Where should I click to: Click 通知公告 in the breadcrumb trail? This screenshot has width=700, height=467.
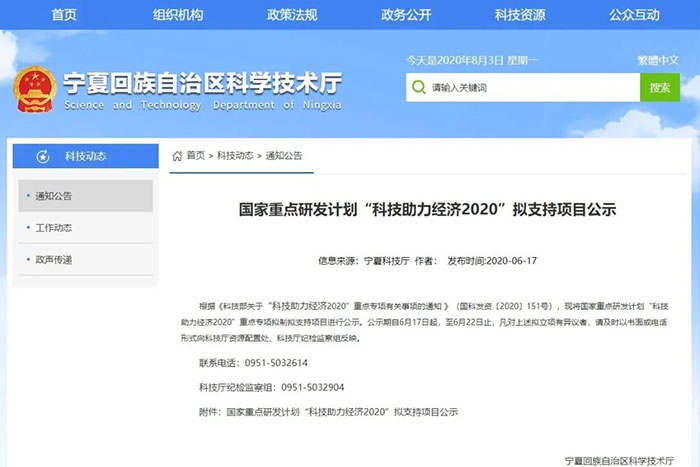click(x=284, y=156)
